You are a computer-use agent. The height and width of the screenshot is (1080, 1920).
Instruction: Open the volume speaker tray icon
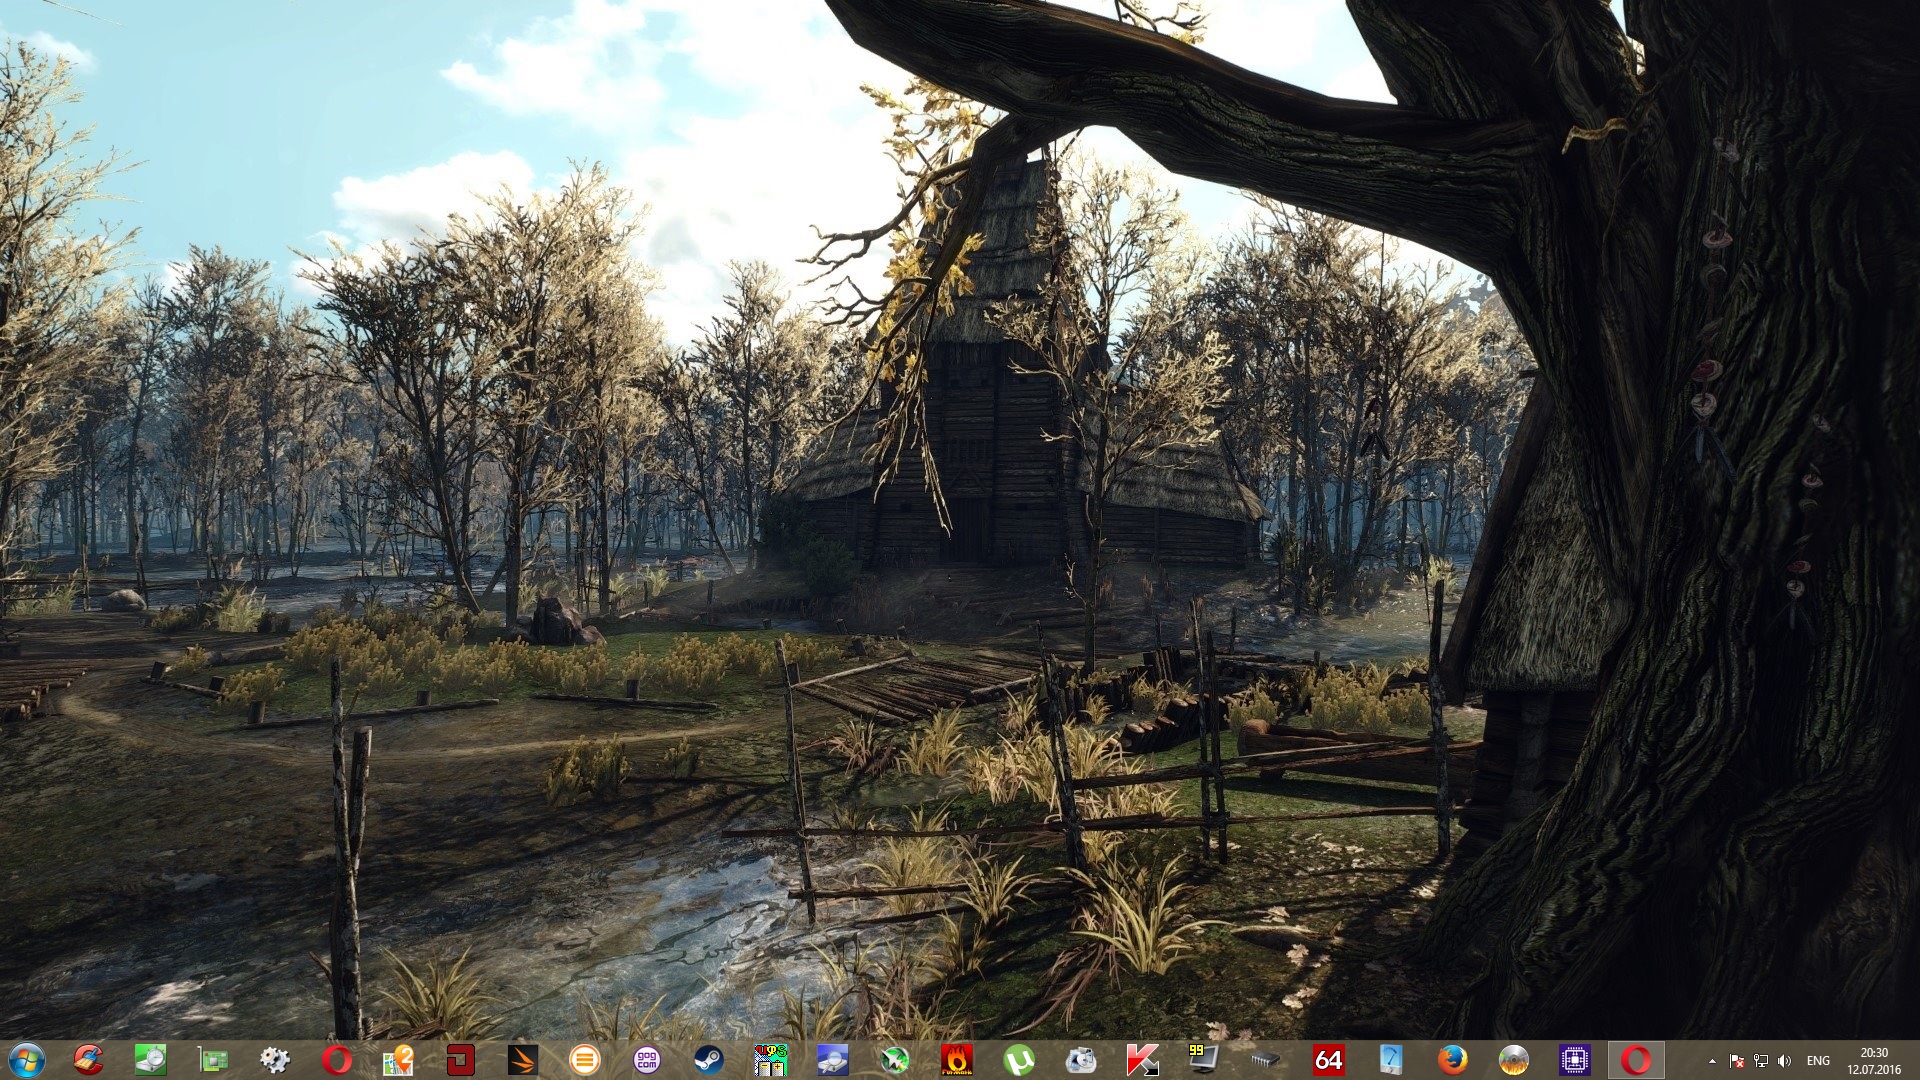tap(1785, 1061)
